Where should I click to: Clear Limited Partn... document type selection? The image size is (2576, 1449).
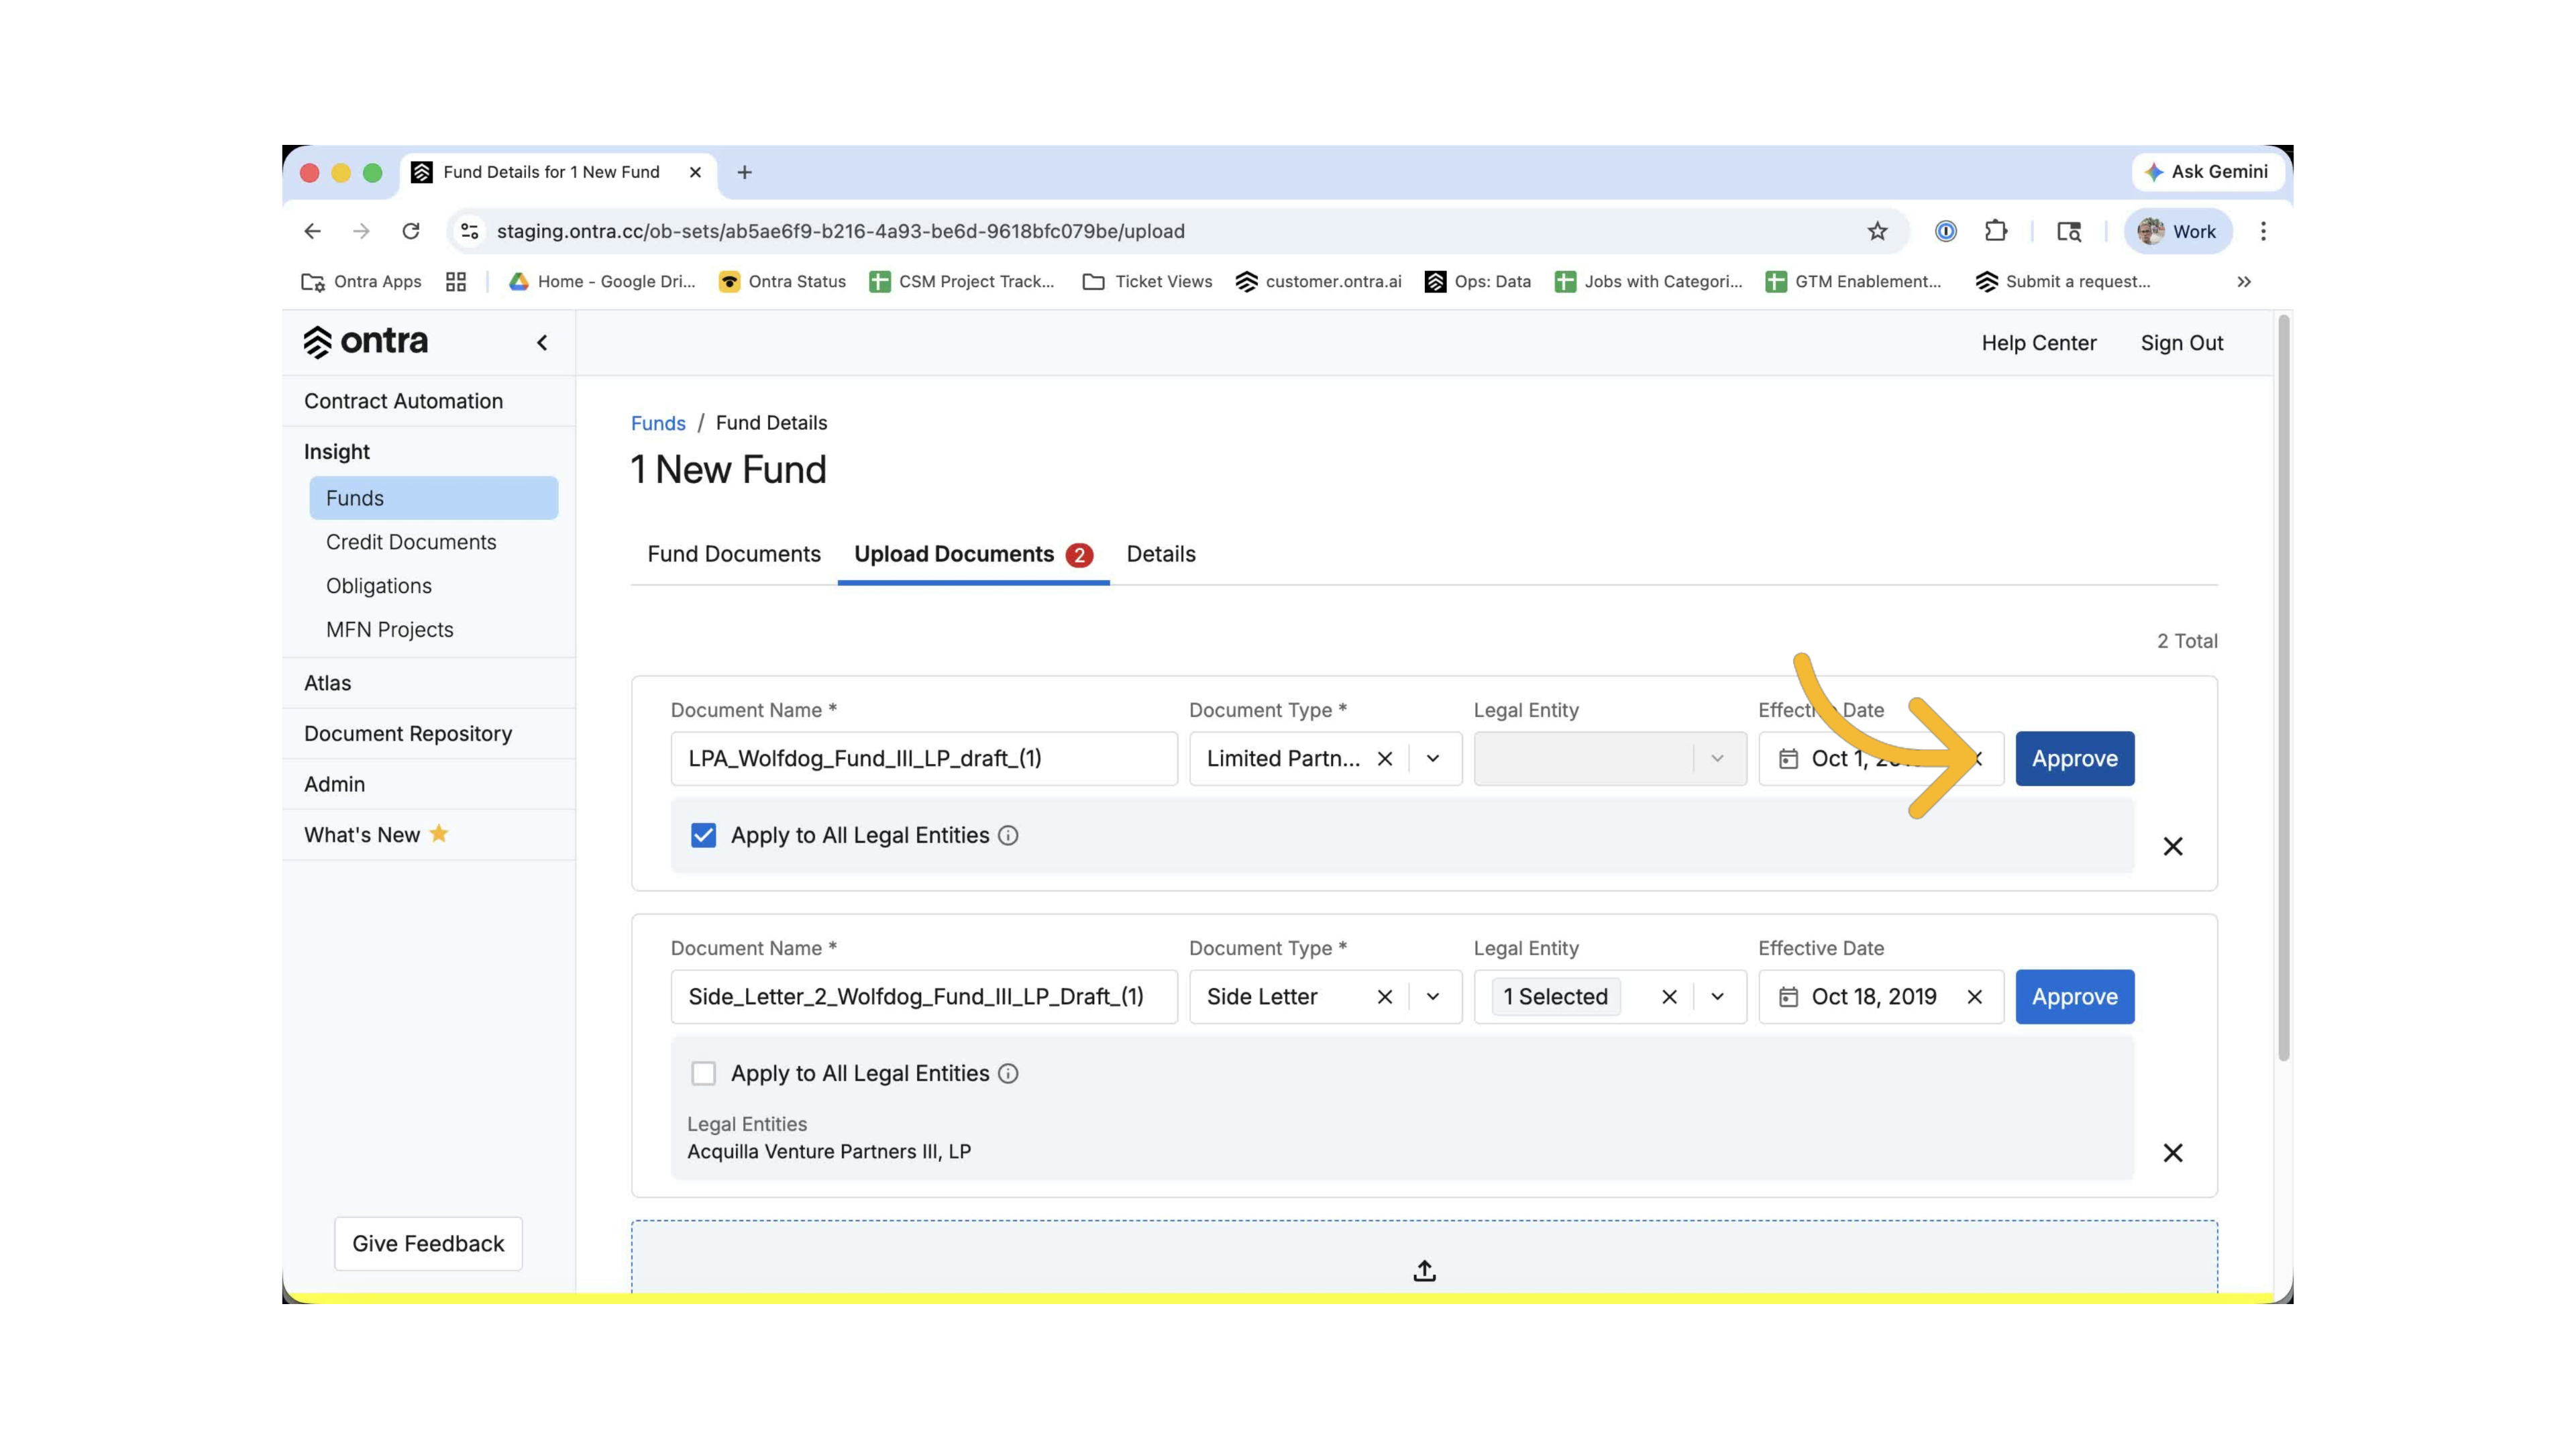(1385, 759)
